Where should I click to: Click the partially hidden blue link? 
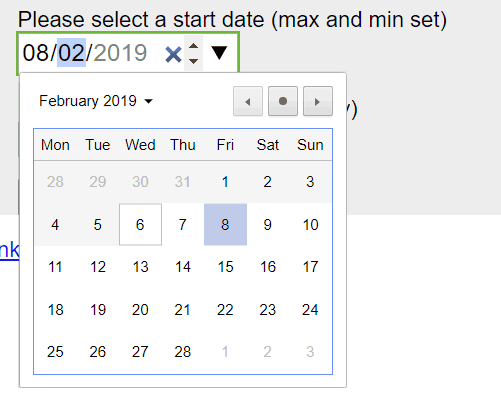pos(9,250)
